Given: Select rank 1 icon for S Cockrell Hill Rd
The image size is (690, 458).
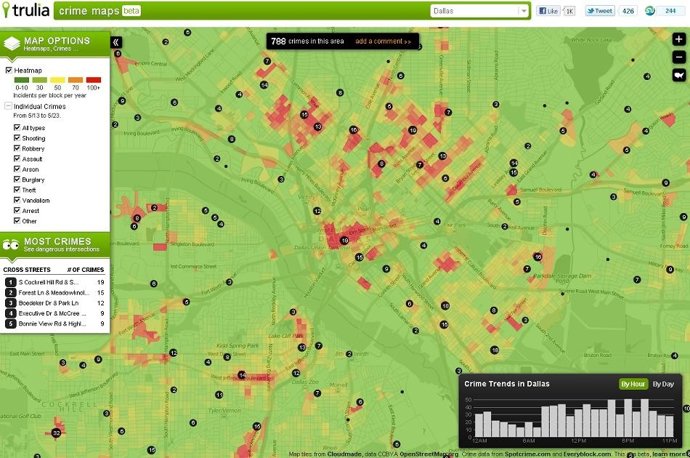Looking at the screenshot, I should point(11,282).
